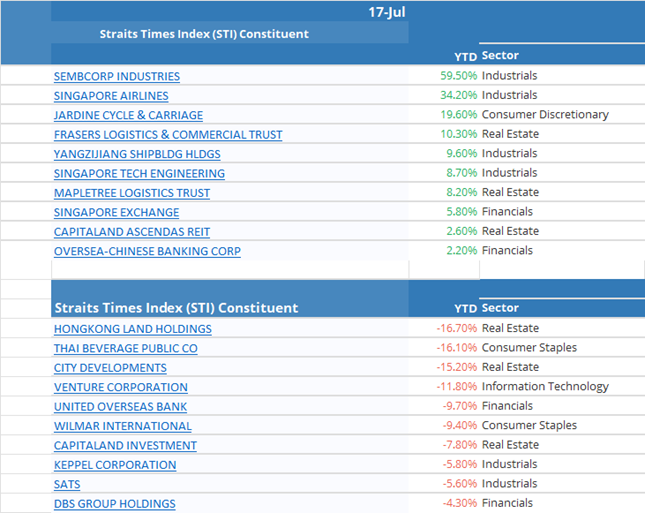Open the SINGAPORE EXCHANGE link

[x=116, y=212]
